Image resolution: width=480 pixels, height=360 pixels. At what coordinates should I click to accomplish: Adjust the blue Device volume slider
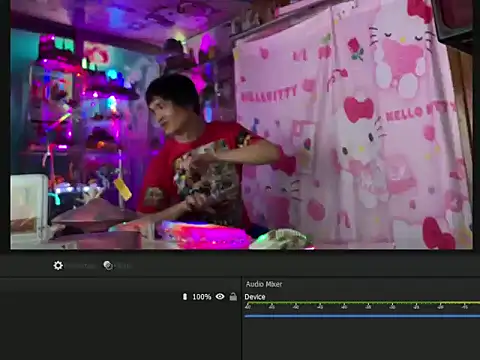tap(362, 316)
